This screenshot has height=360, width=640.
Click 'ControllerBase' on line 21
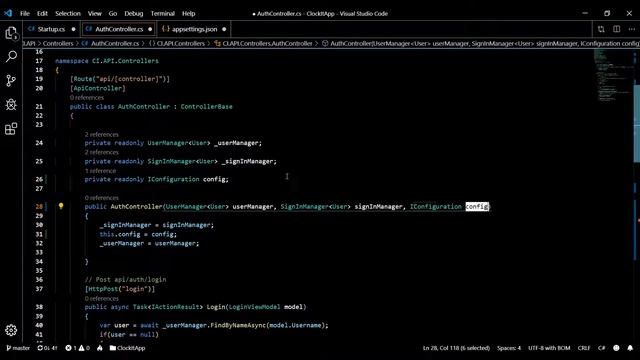click(x=206, y=107)
